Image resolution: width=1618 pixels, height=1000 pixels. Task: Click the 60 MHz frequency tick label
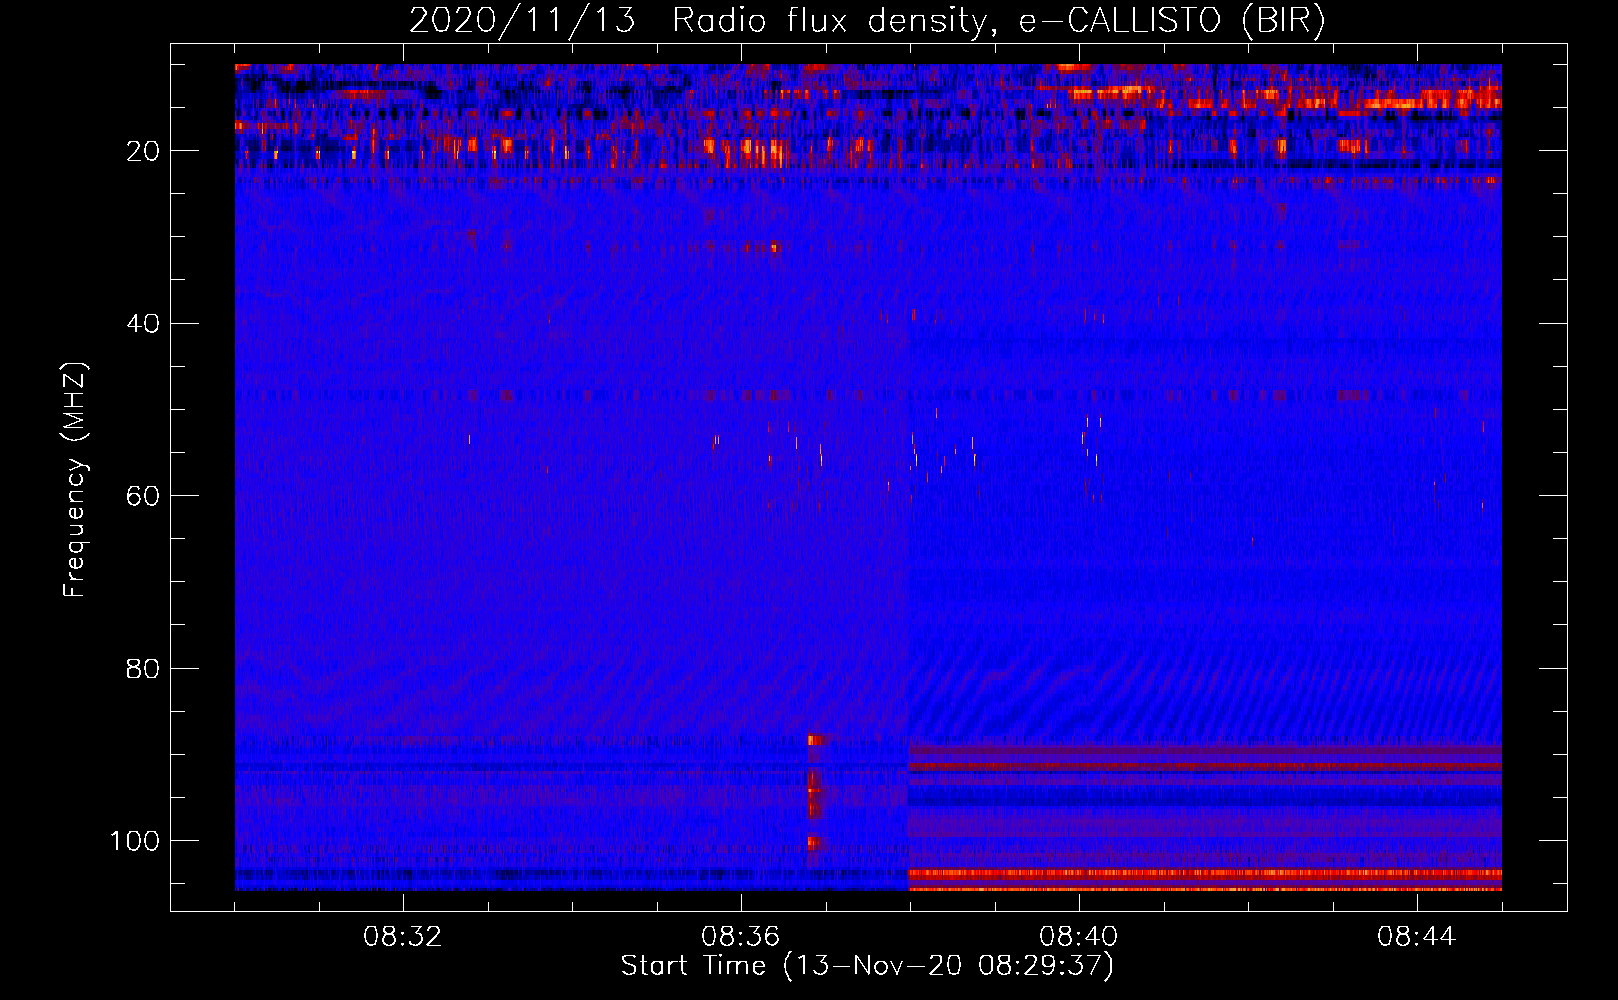[143, 496]
